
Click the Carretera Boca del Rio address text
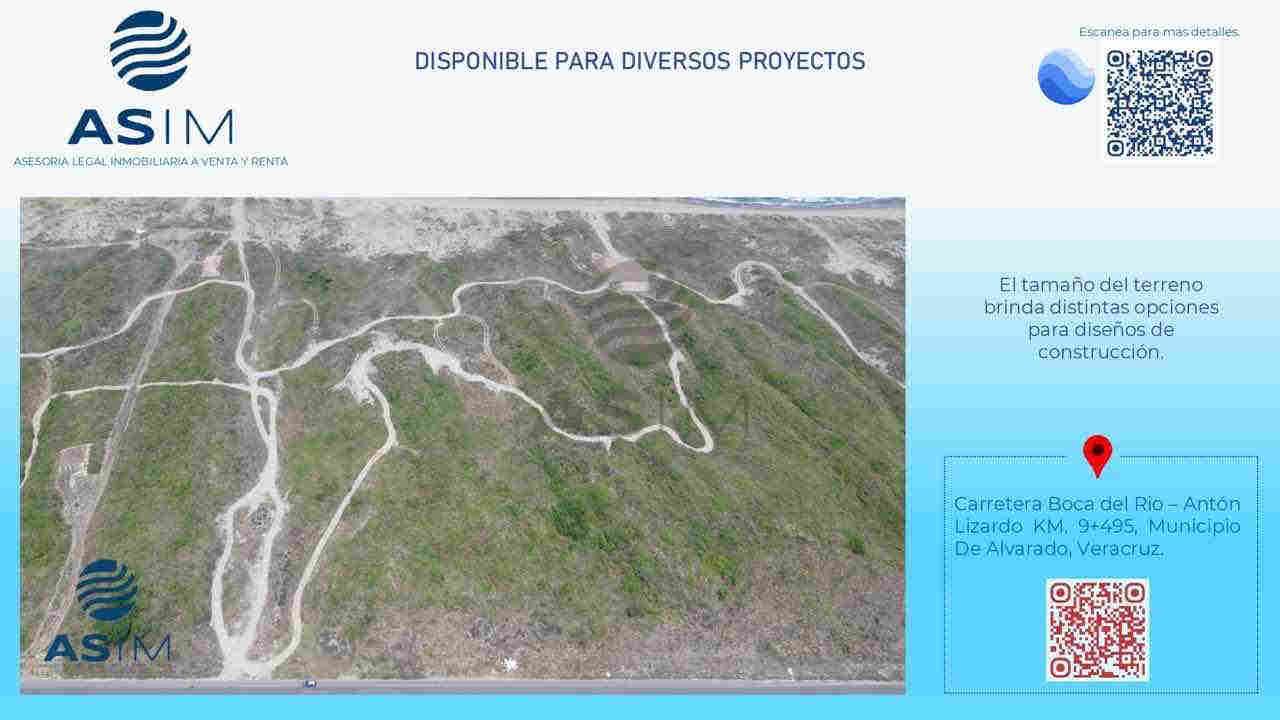point(1098,526)
